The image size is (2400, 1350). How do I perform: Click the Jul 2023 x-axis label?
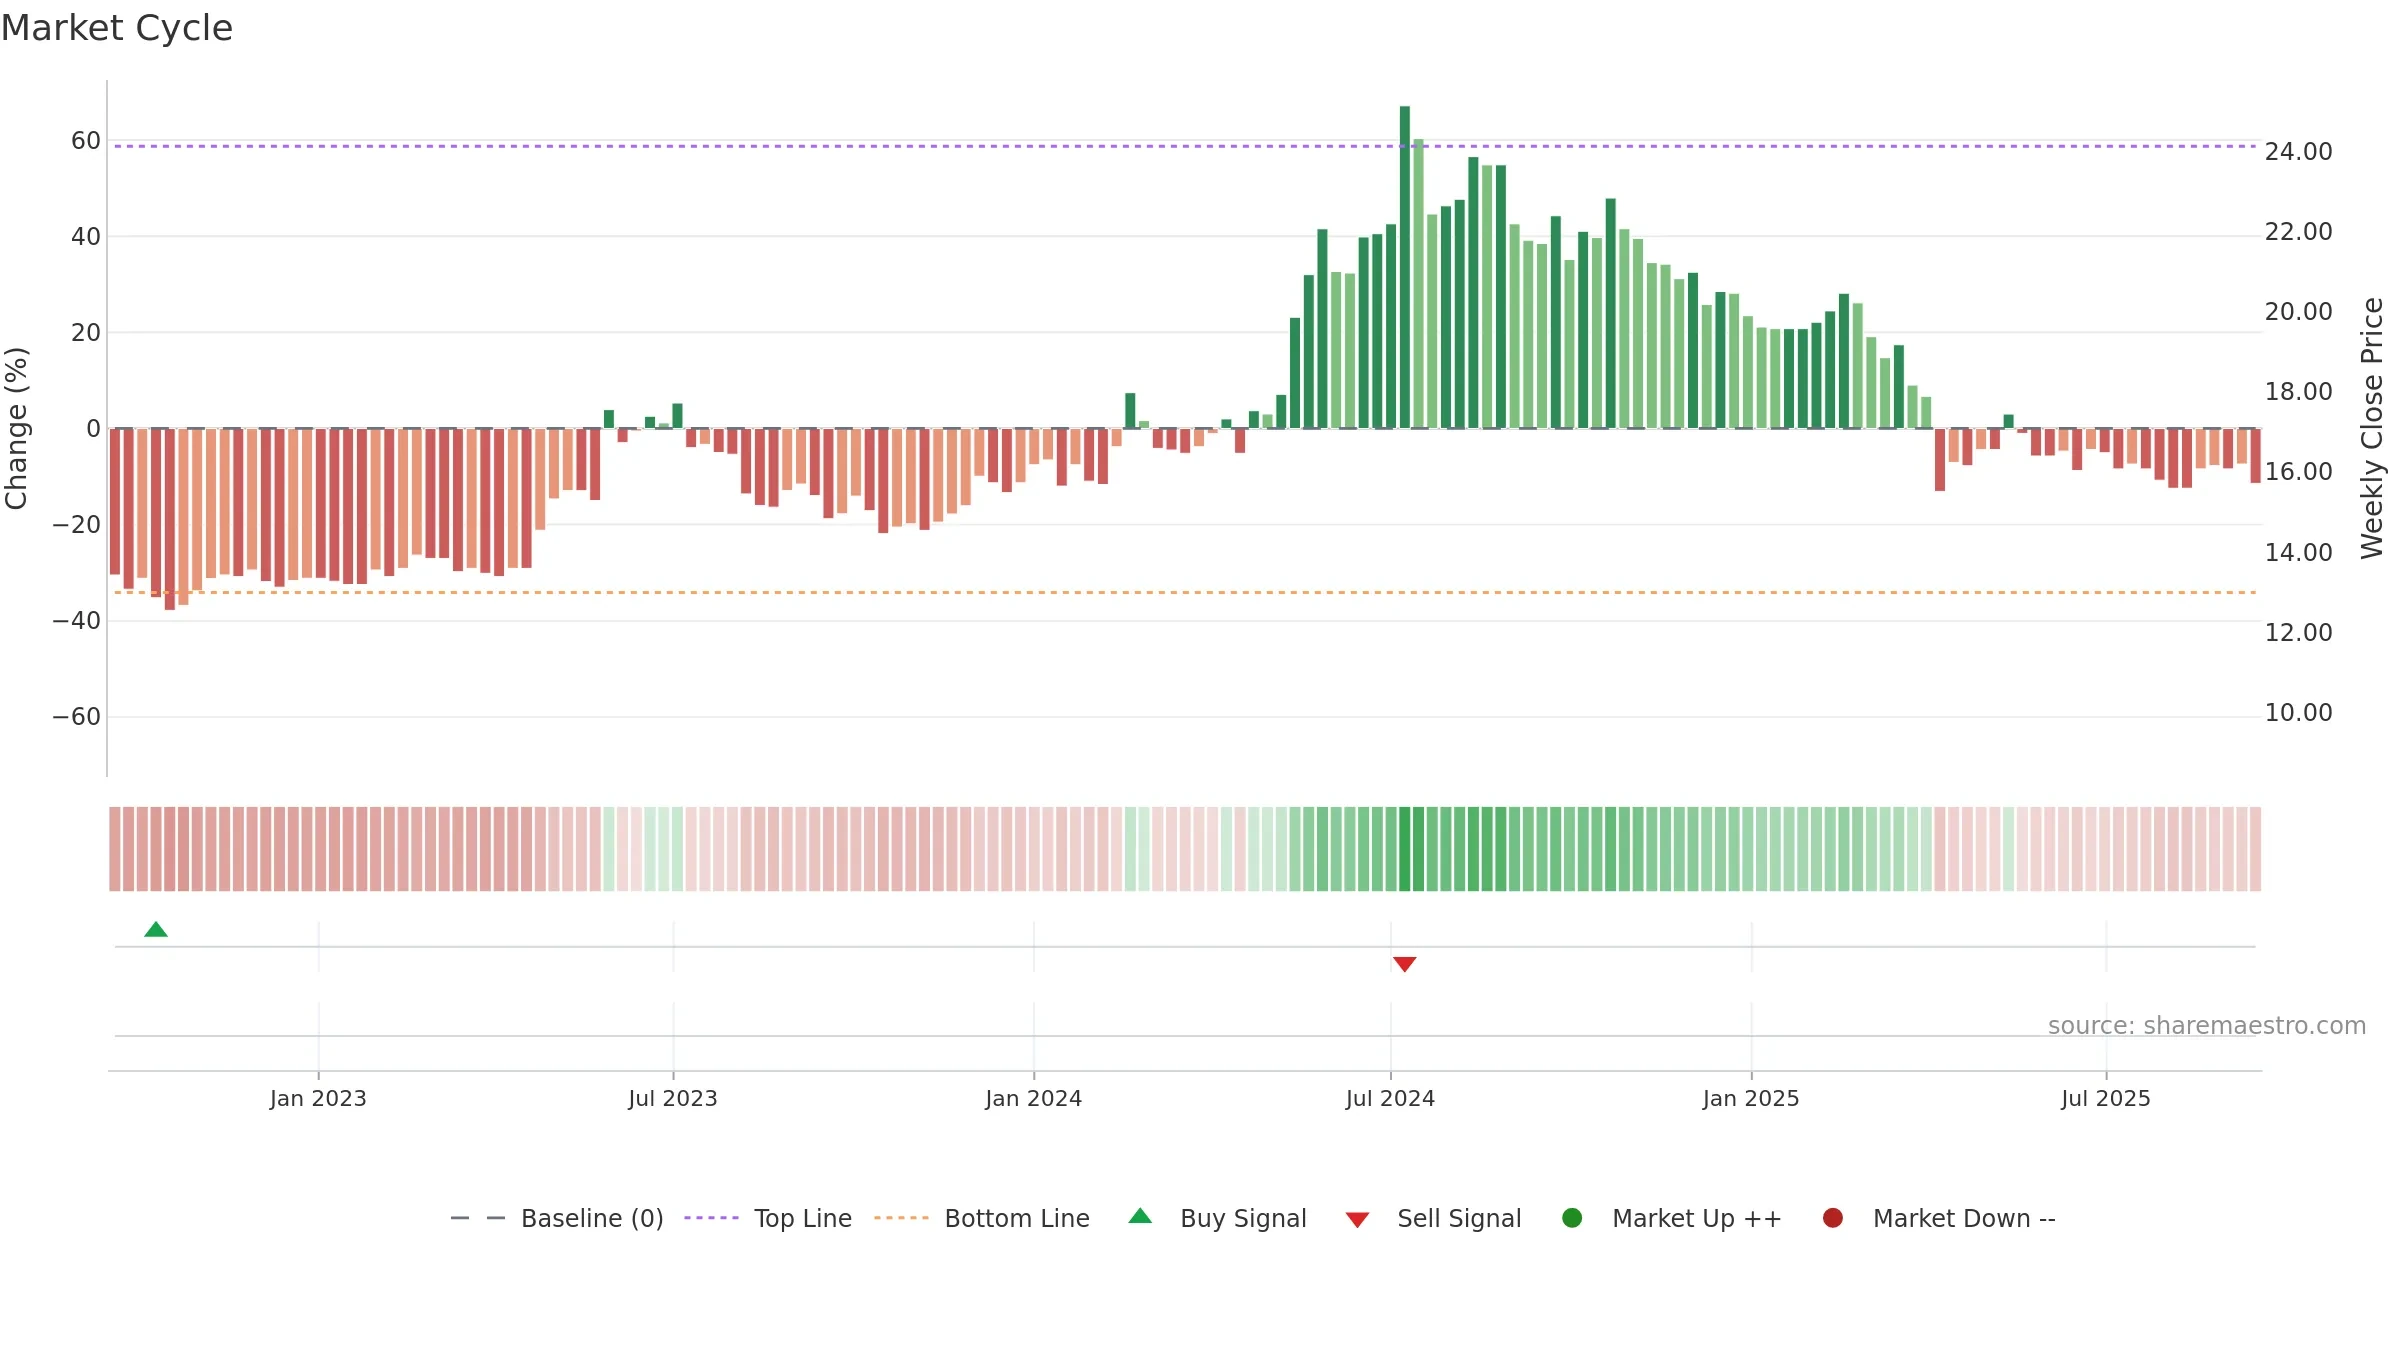click(673, 1099)
